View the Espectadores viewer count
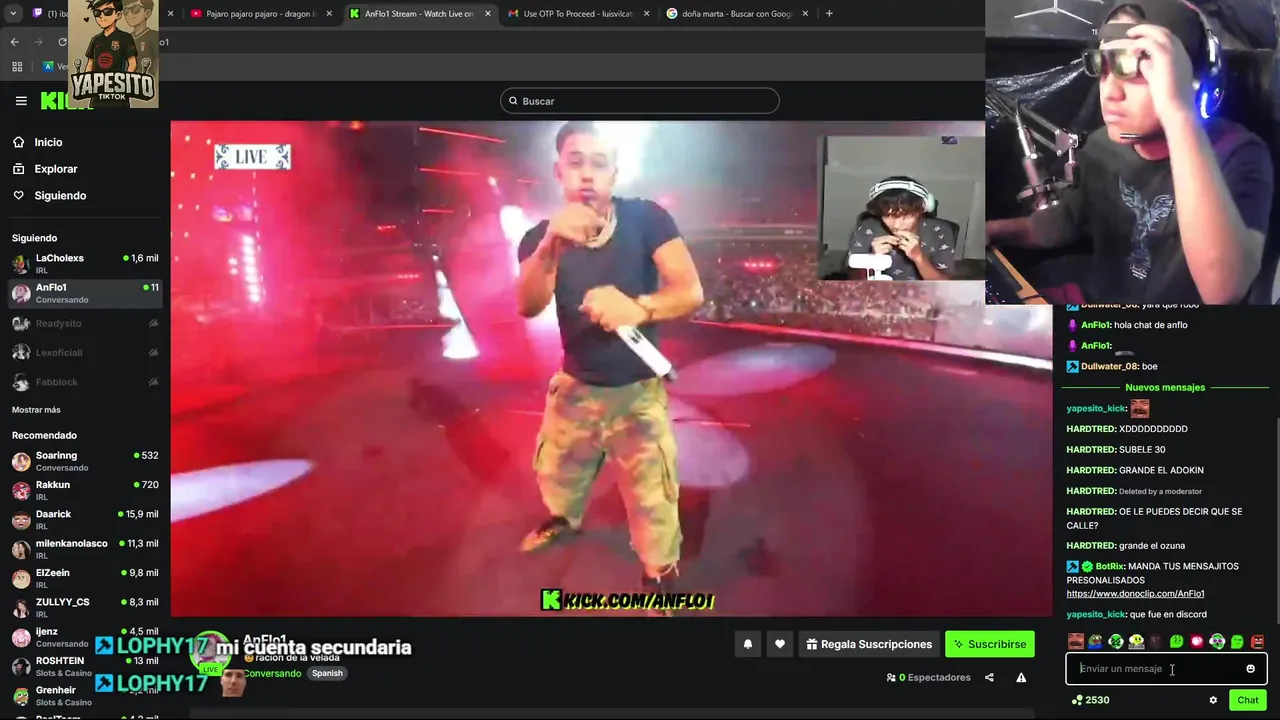The width and height of the screenshot is (1280, 720). point(928,677)
